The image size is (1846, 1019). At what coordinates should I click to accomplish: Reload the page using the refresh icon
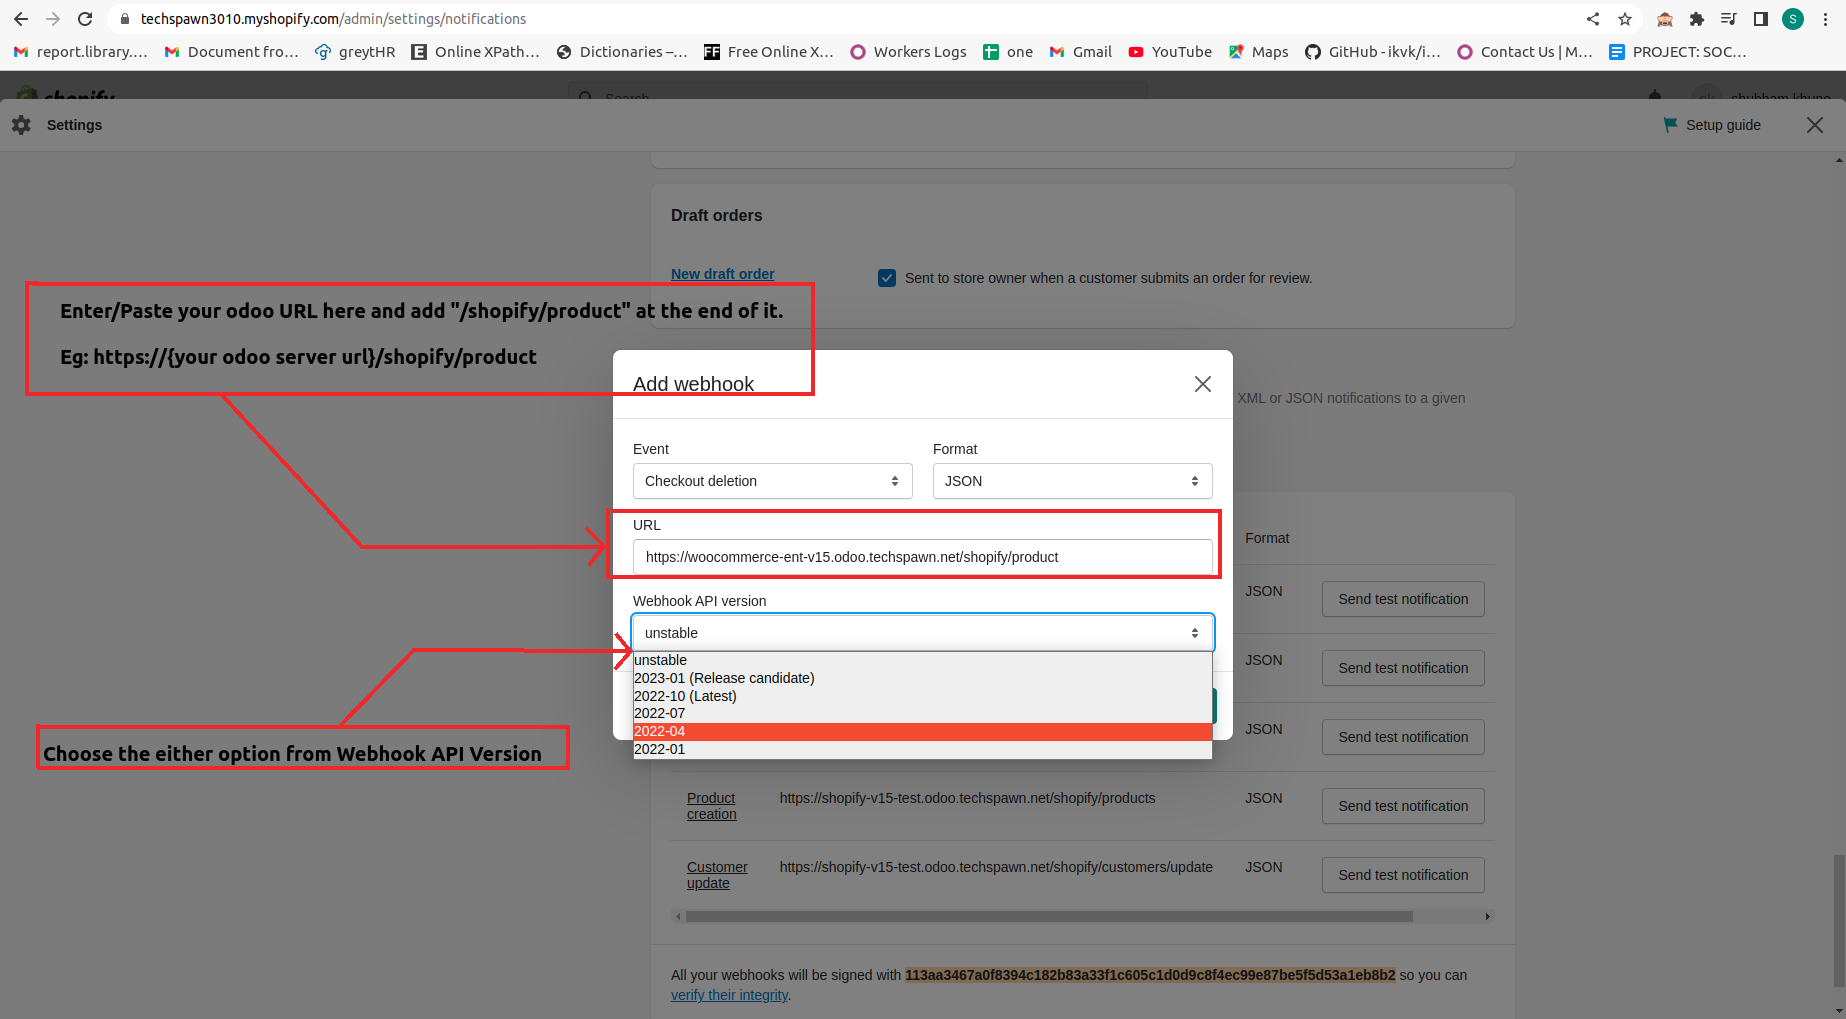pyautogui.click(x=85, y=18)
